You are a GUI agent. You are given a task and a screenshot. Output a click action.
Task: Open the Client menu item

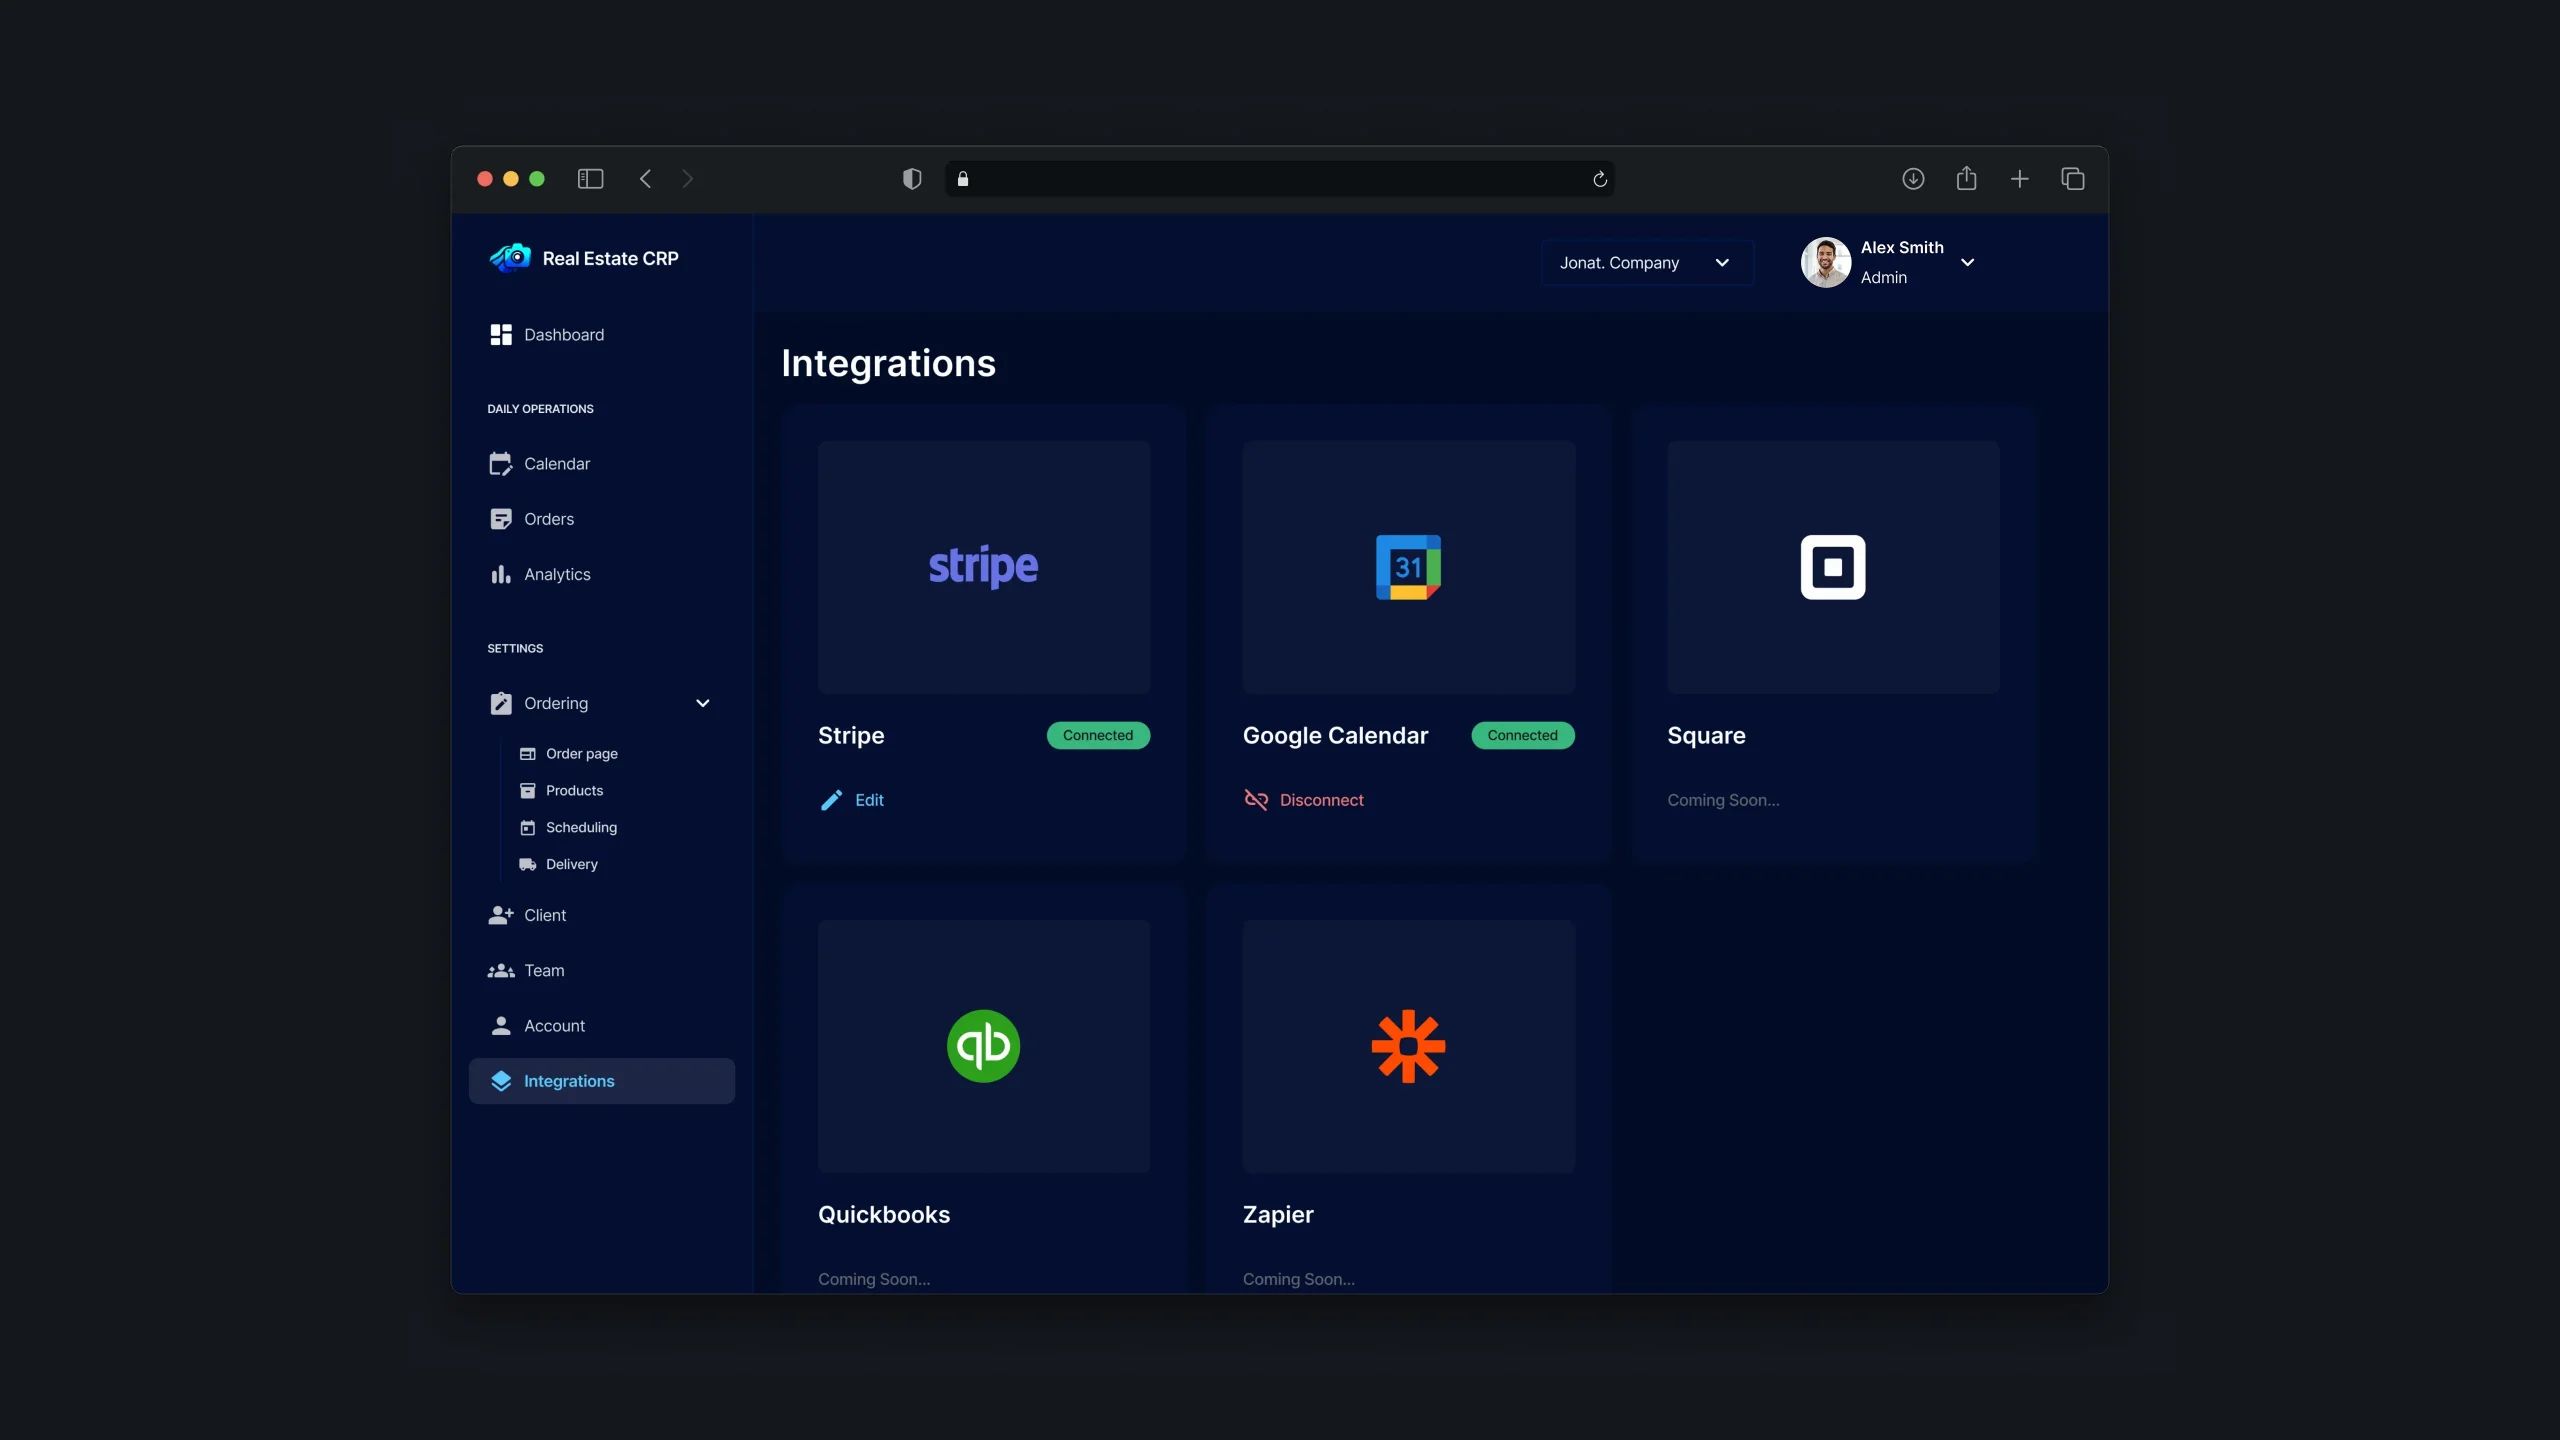tap(602, 915)
